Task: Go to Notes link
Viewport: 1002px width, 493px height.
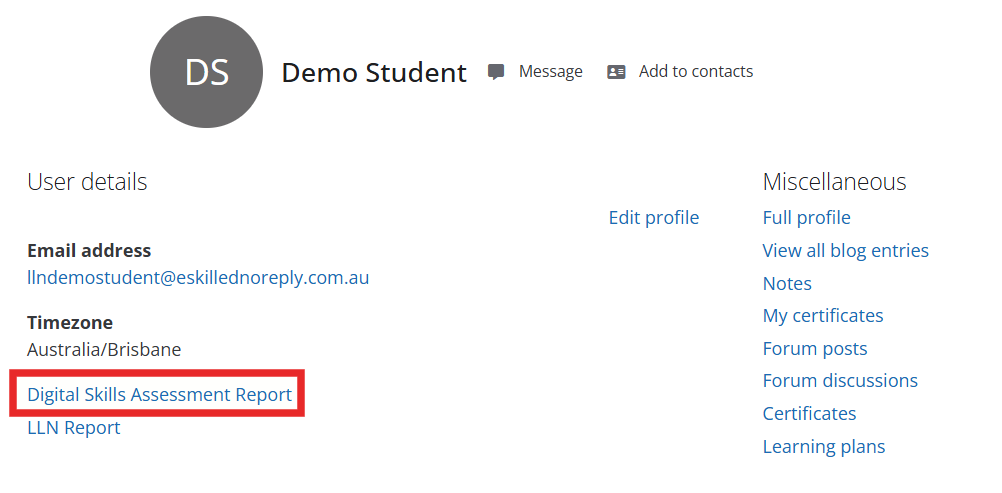Action: coord(787,284)
